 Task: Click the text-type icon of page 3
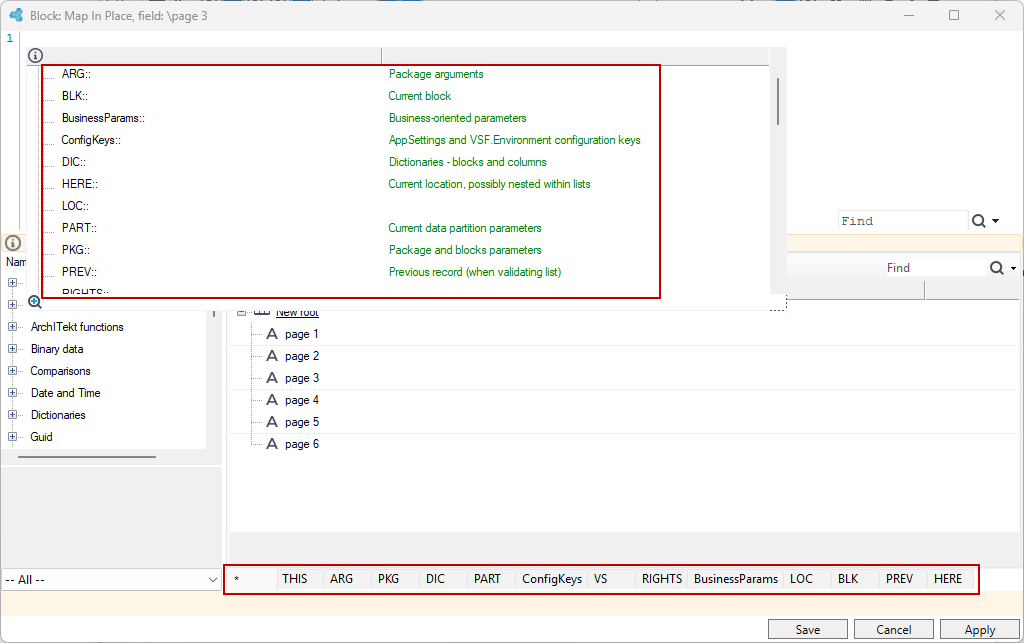pos(272,378)
